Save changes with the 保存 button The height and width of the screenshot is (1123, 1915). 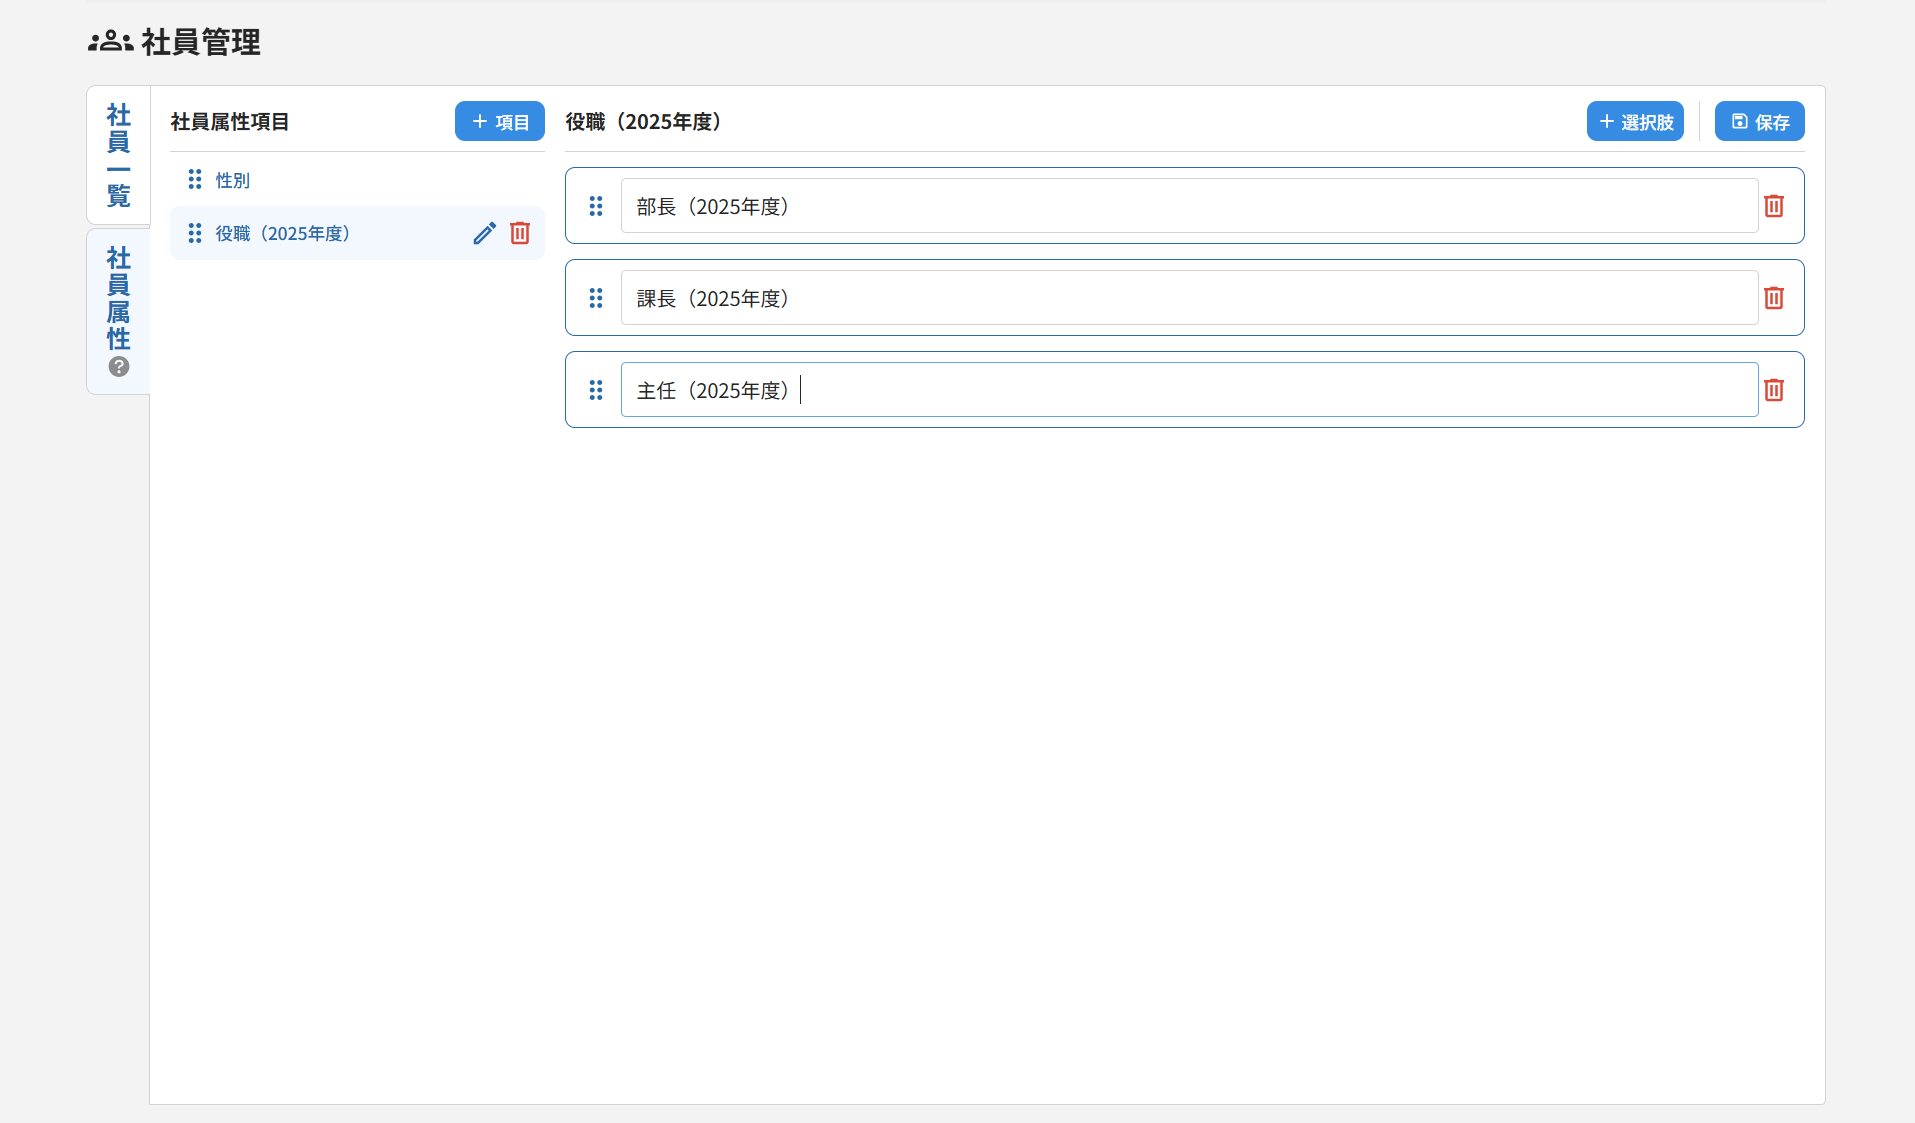pyautogui.click(x=1759, y=121)
